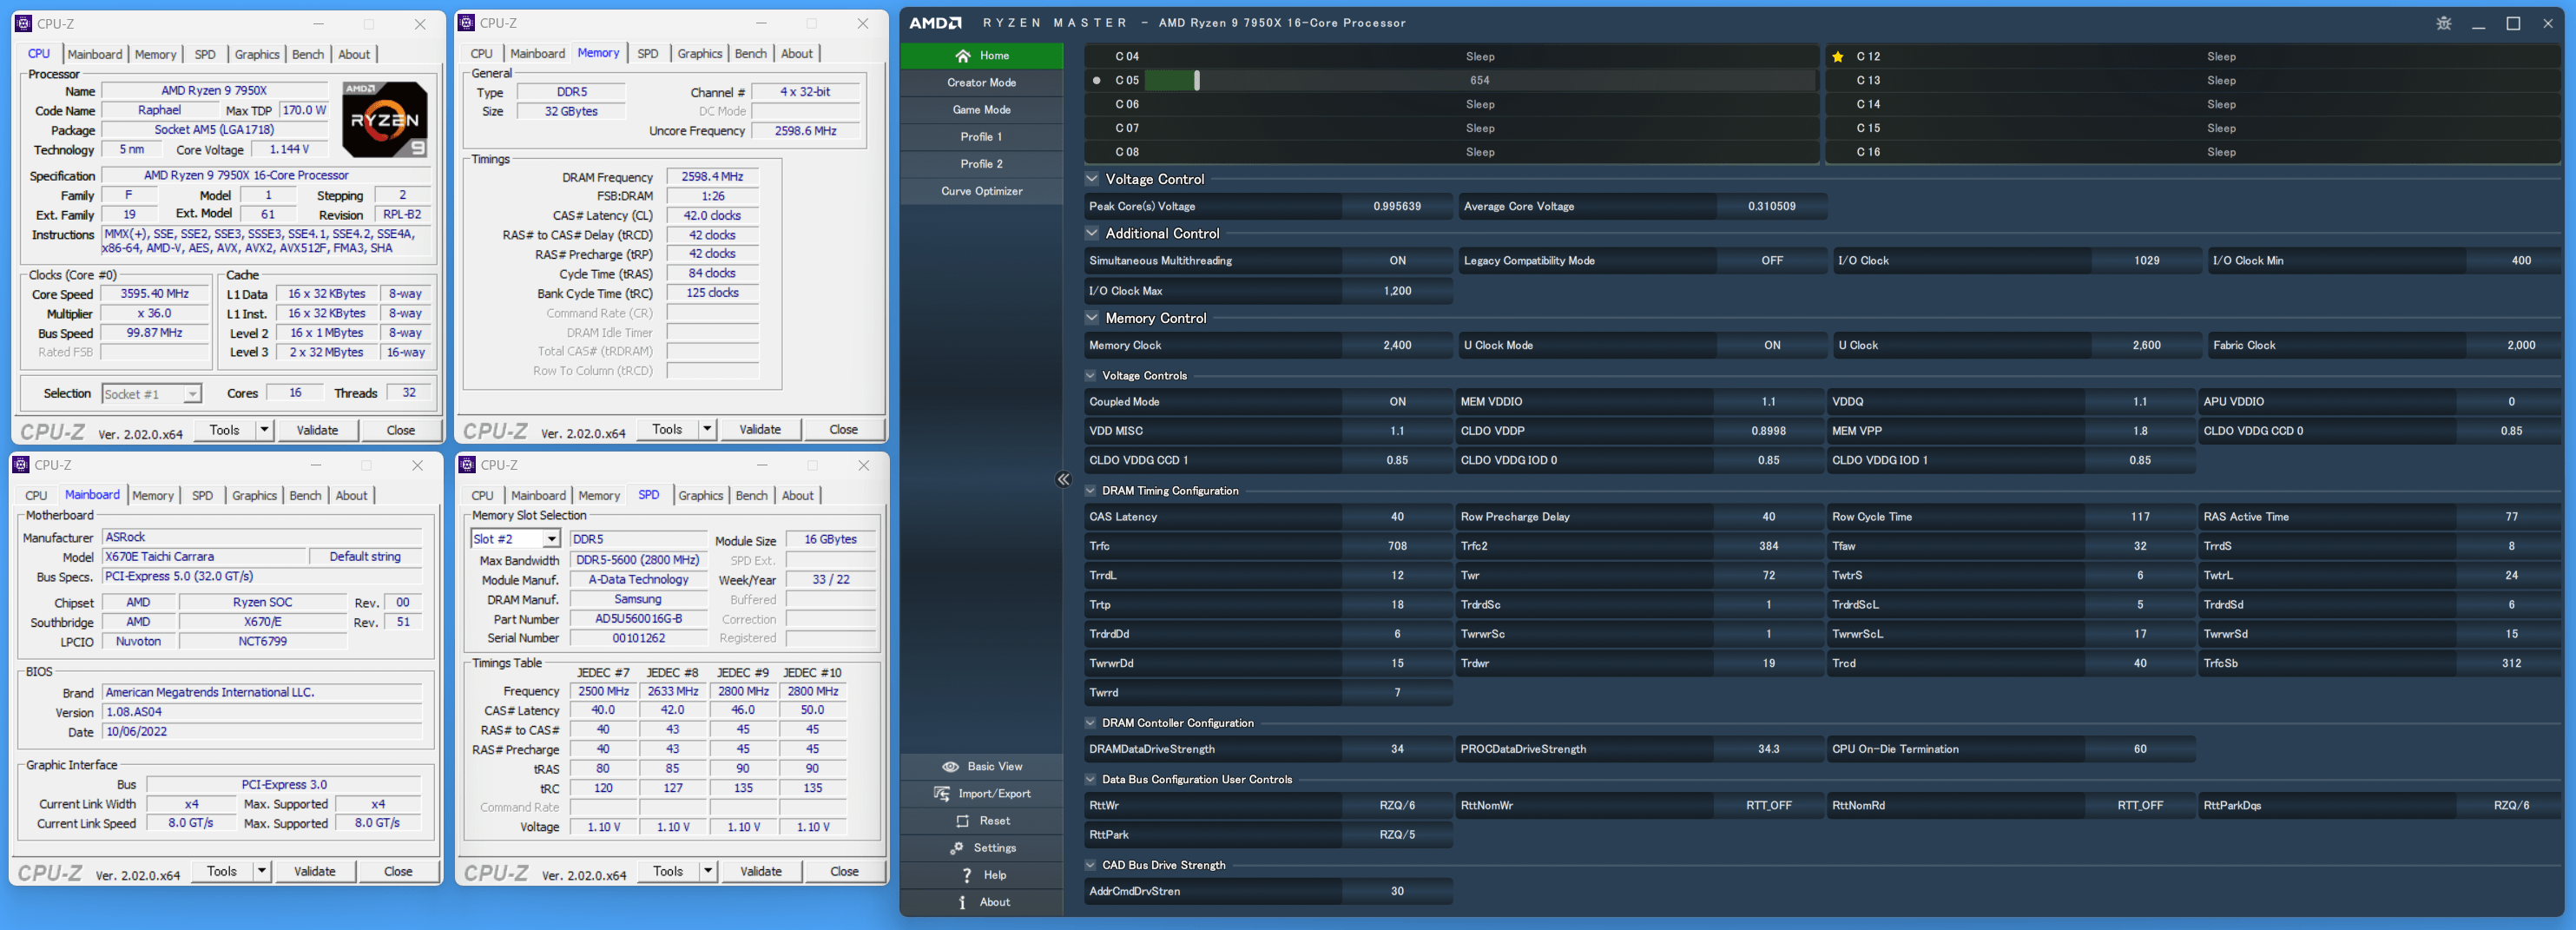Select Profile 1 in Ryzen Master
Screen dimensions: 2576x930
(x=981, y=137)
